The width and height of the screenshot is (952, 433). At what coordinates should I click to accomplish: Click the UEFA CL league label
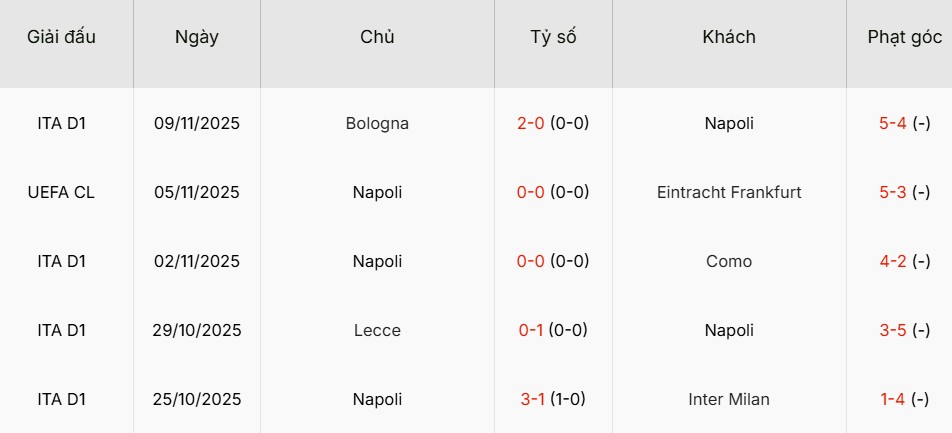(x=62, y=192)
